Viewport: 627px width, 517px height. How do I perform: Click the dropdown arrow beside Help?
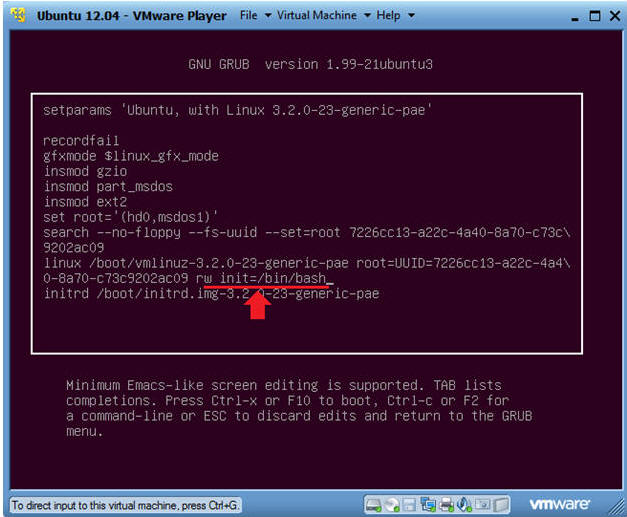tap(411, 16)
